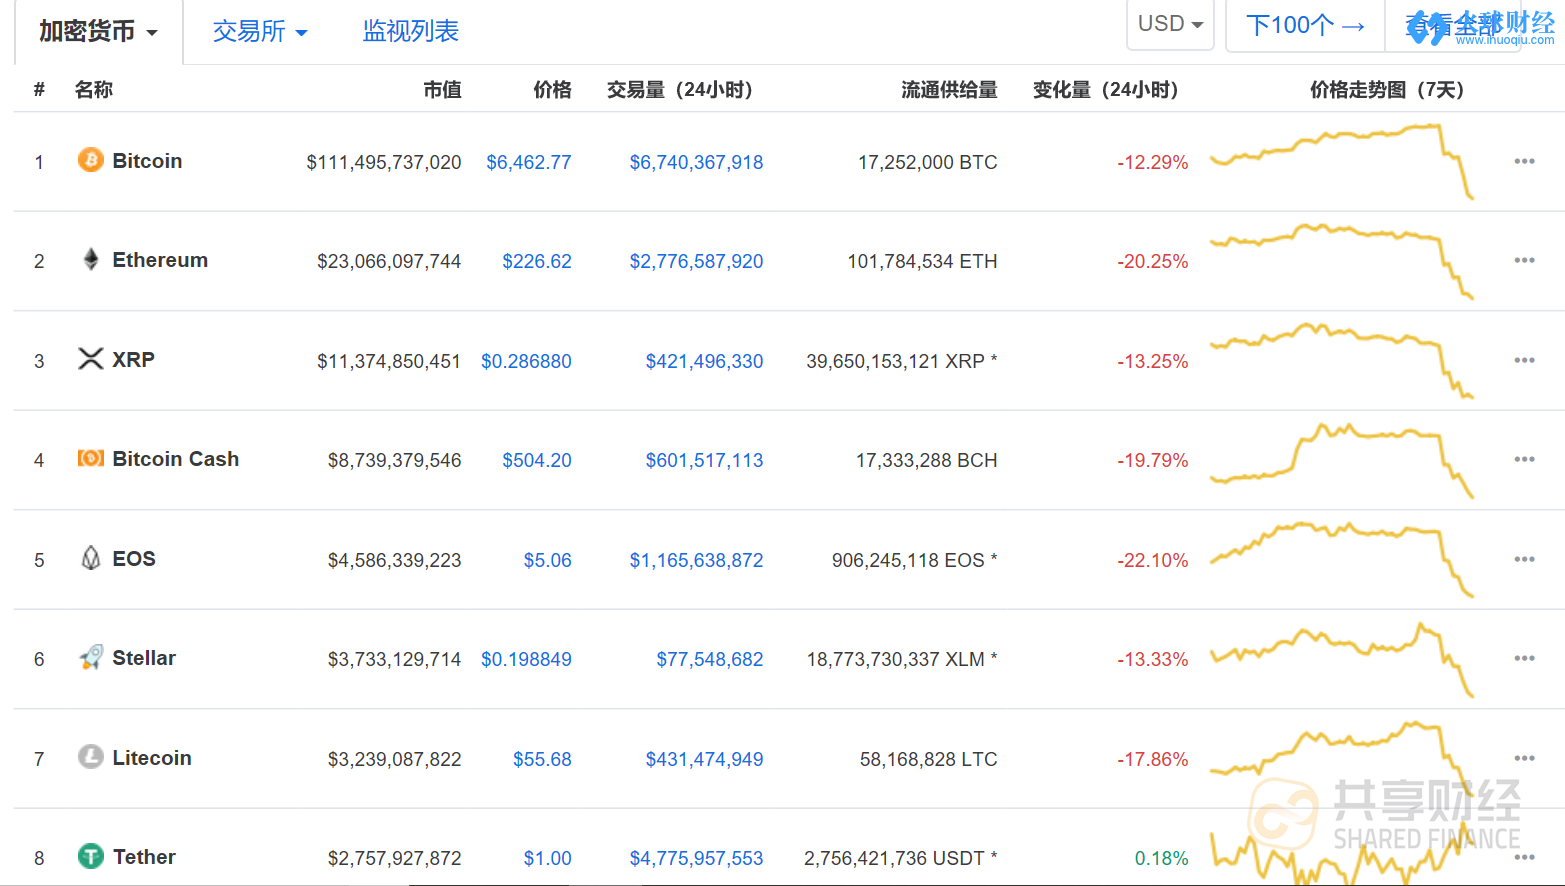Click Litecoin price $55.68
The height and width of the screenshot is (886, 1565).
542,759
